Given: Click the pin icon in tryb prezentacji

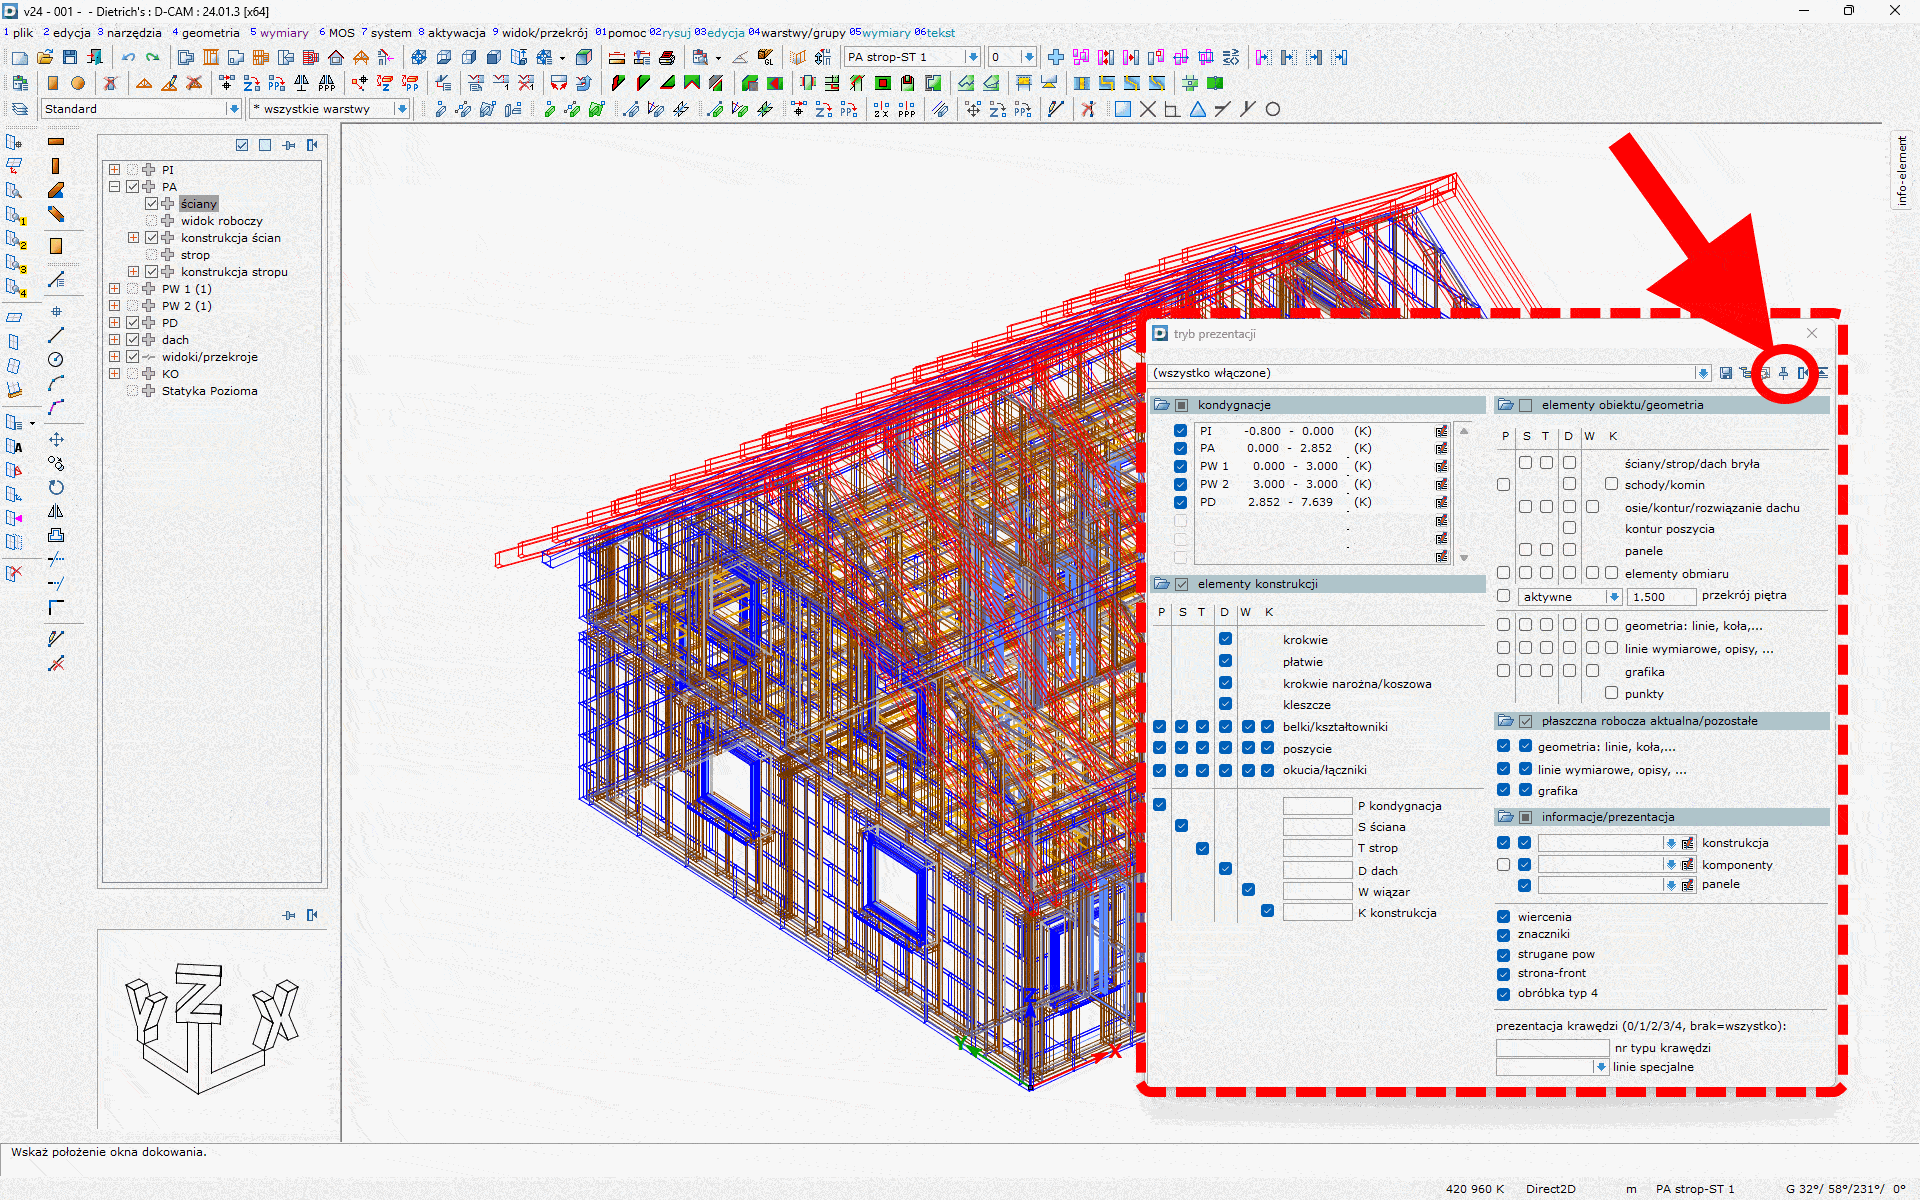Looking at the screenshot, I should pyautogui.click(x=1783, y=373).
